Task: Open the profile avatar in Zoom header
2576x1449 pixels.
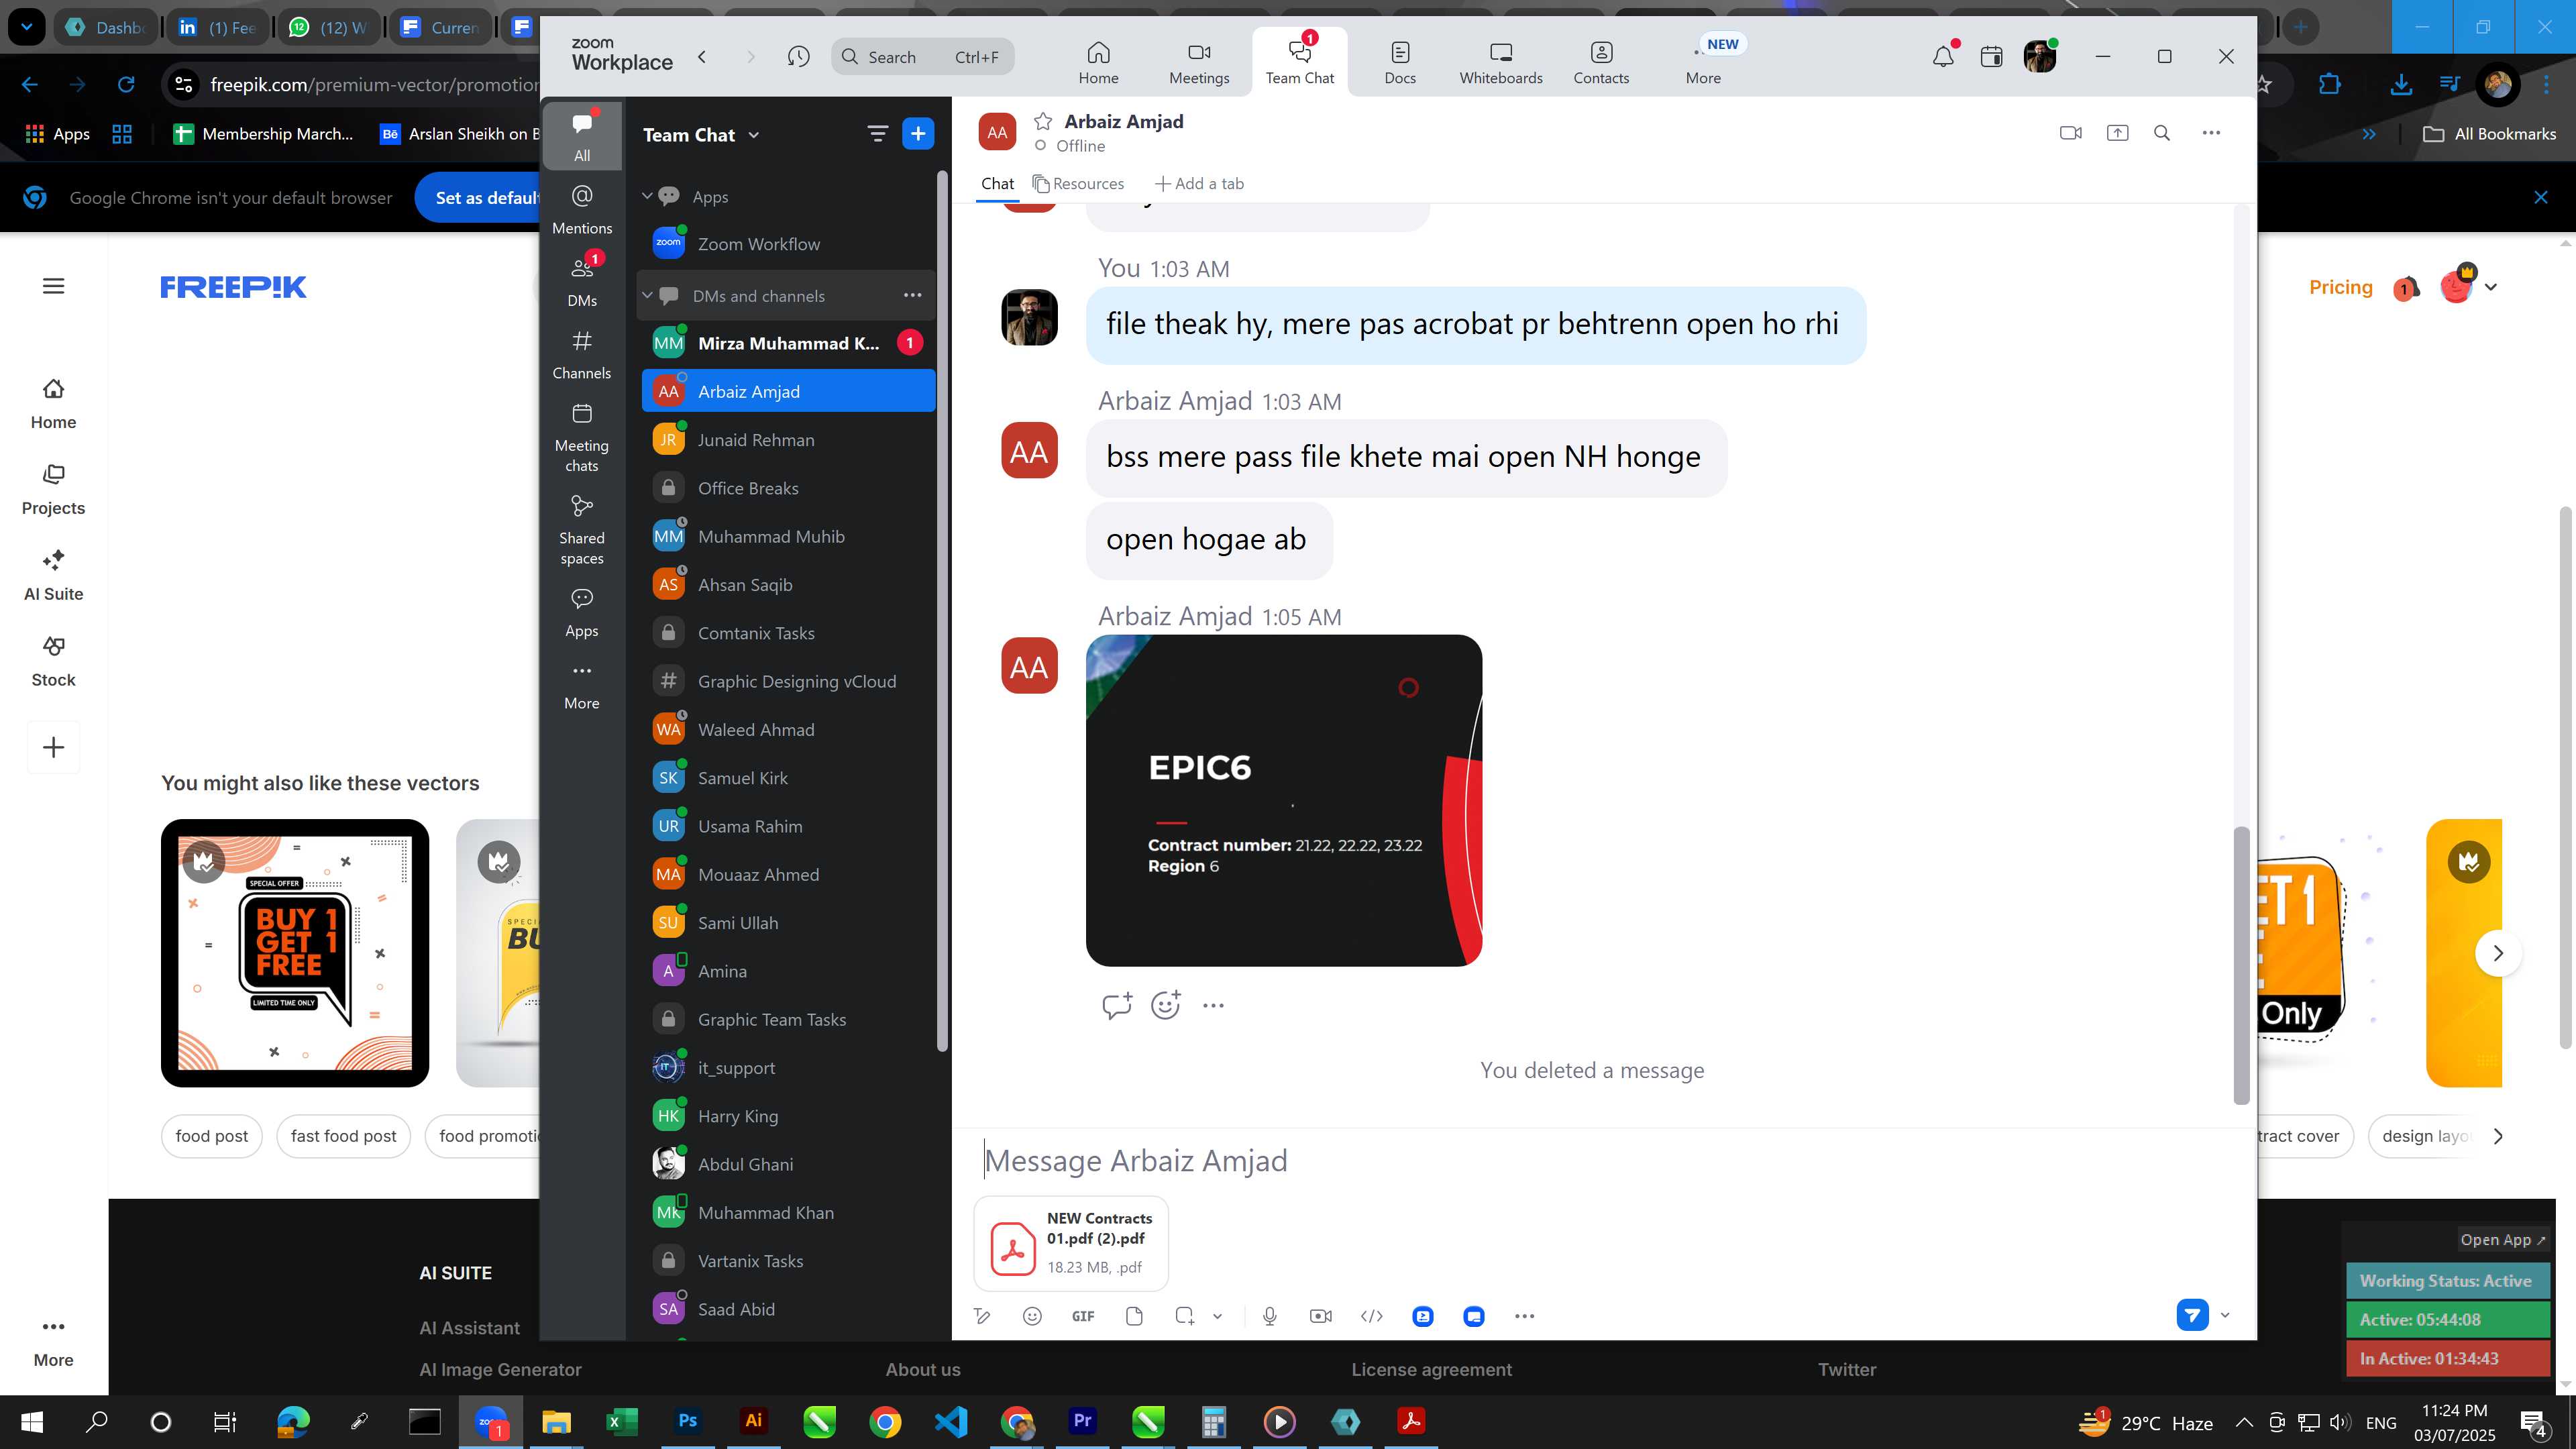Action: click(x=2039, y=56)
